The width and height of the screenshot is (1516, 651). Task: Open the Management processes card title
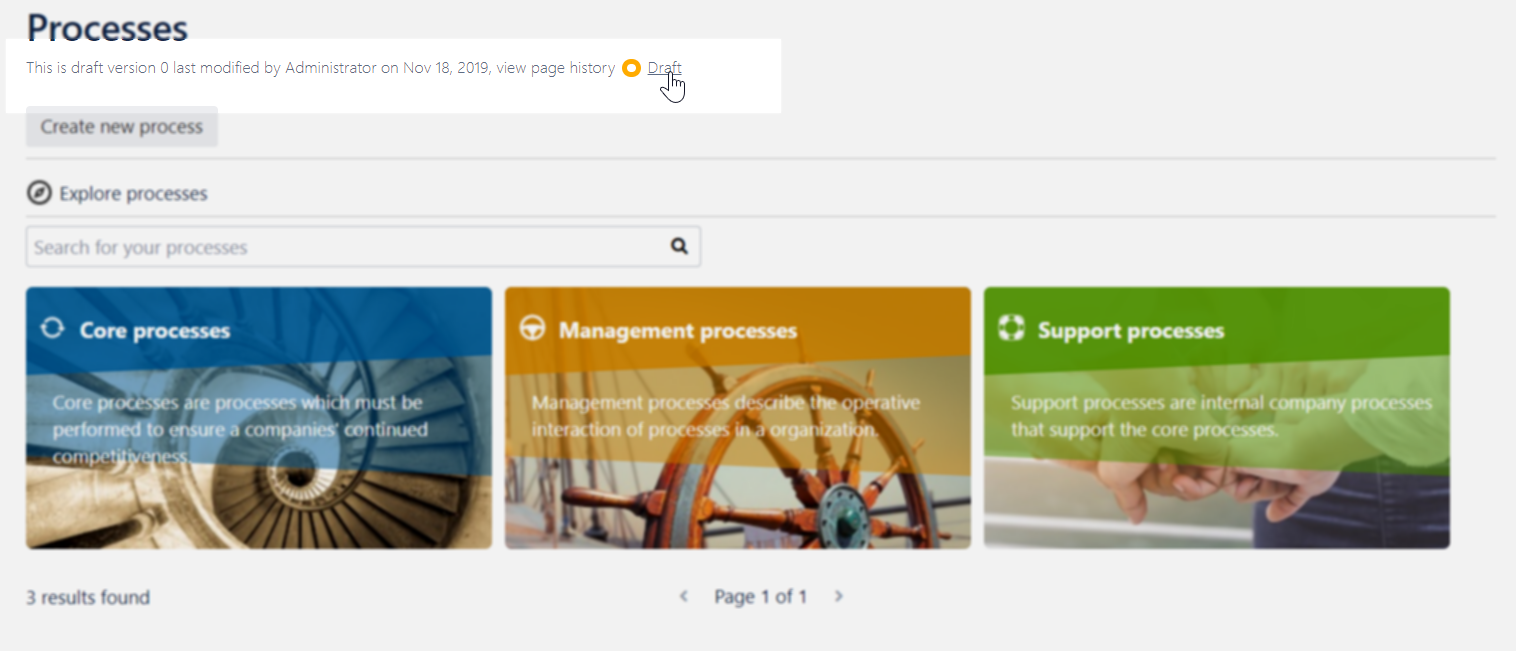(677, 331)
